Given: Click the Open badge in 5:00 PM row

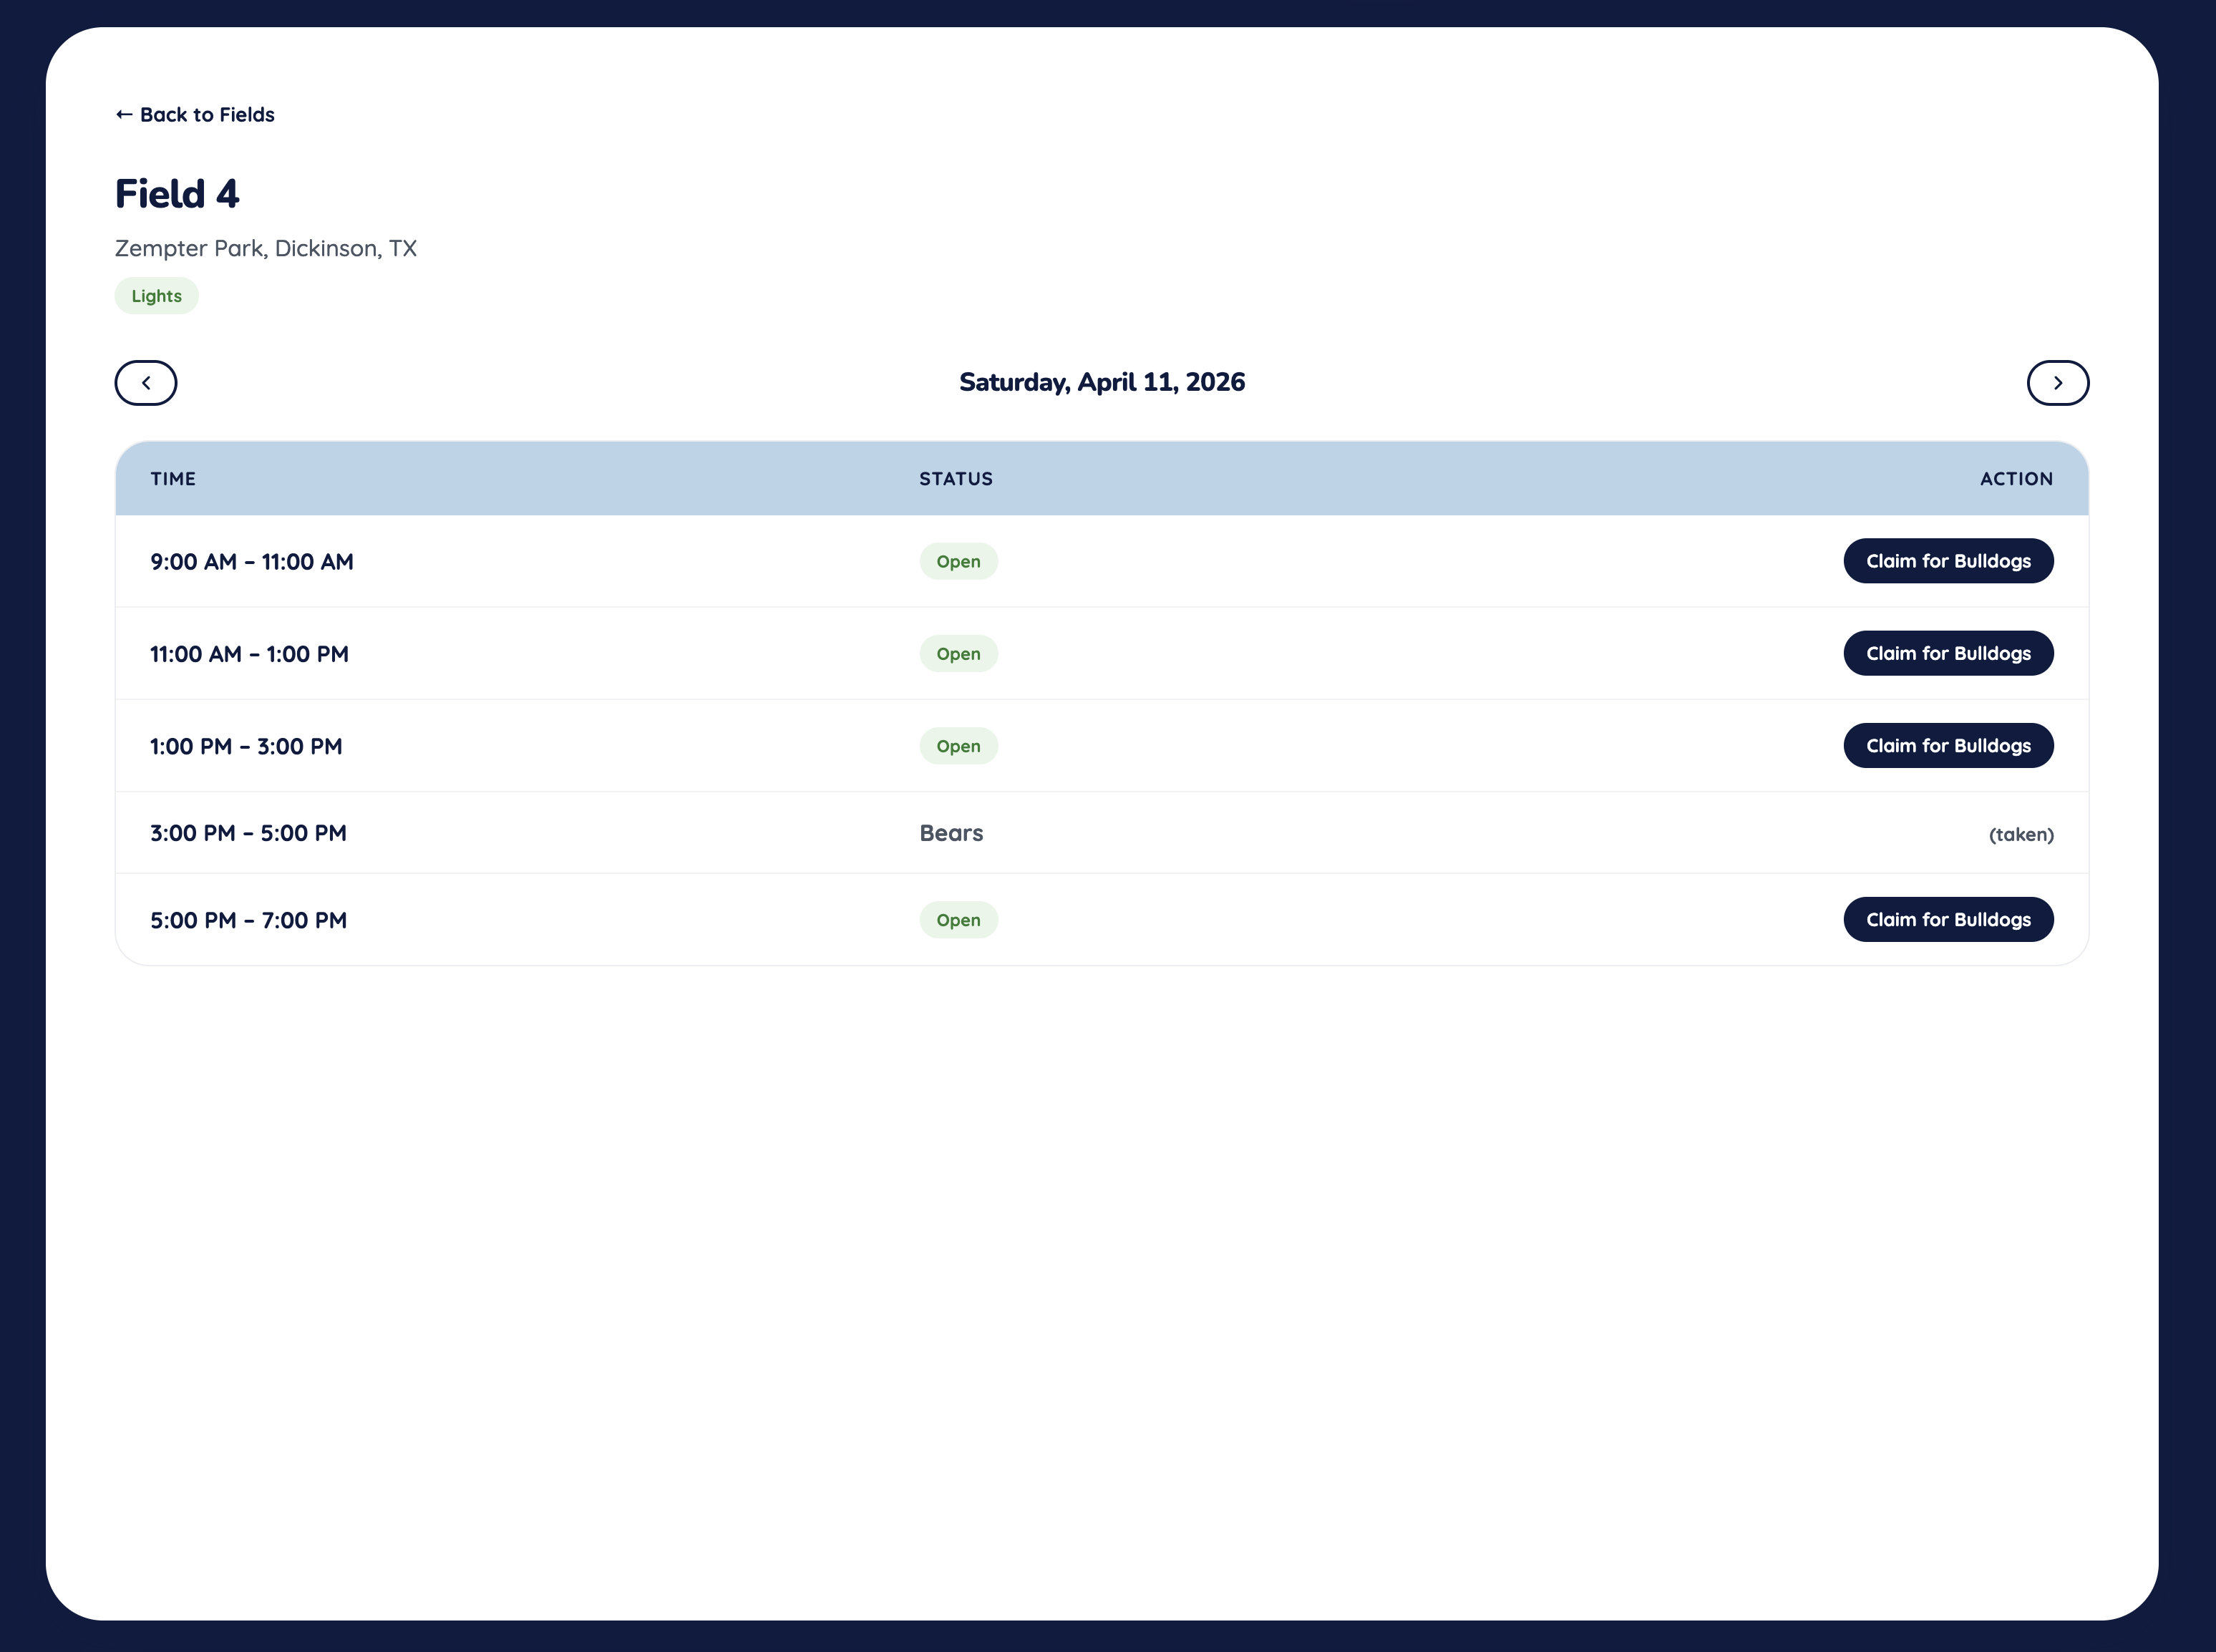Looking at the screenshot, I should coord(957,920).
